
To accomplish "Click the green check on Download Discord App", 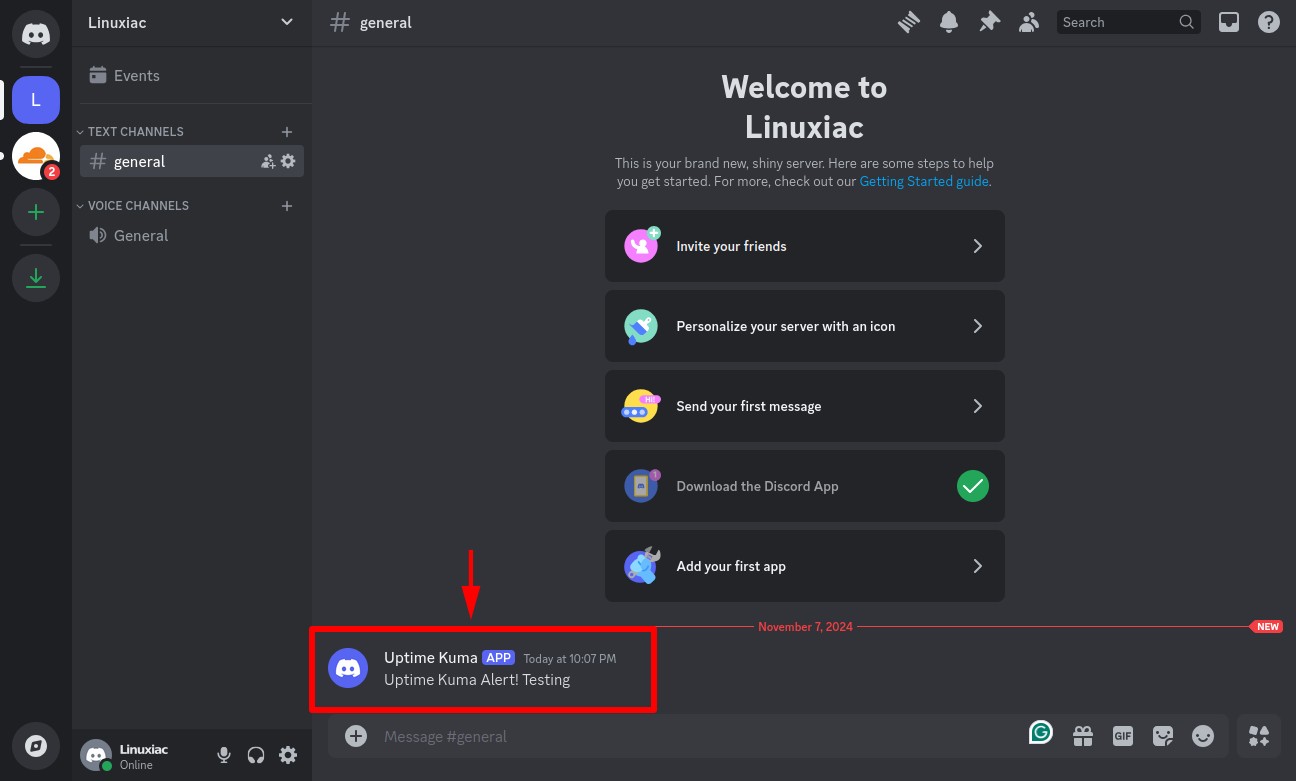I will click(973, 486).
